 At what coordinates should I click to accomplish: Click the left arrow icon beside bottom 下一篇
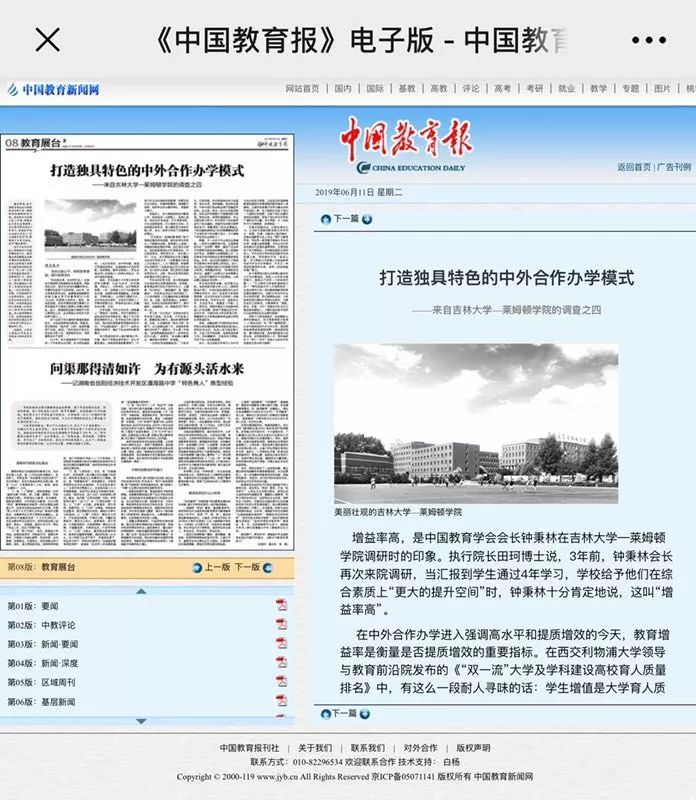326,713
